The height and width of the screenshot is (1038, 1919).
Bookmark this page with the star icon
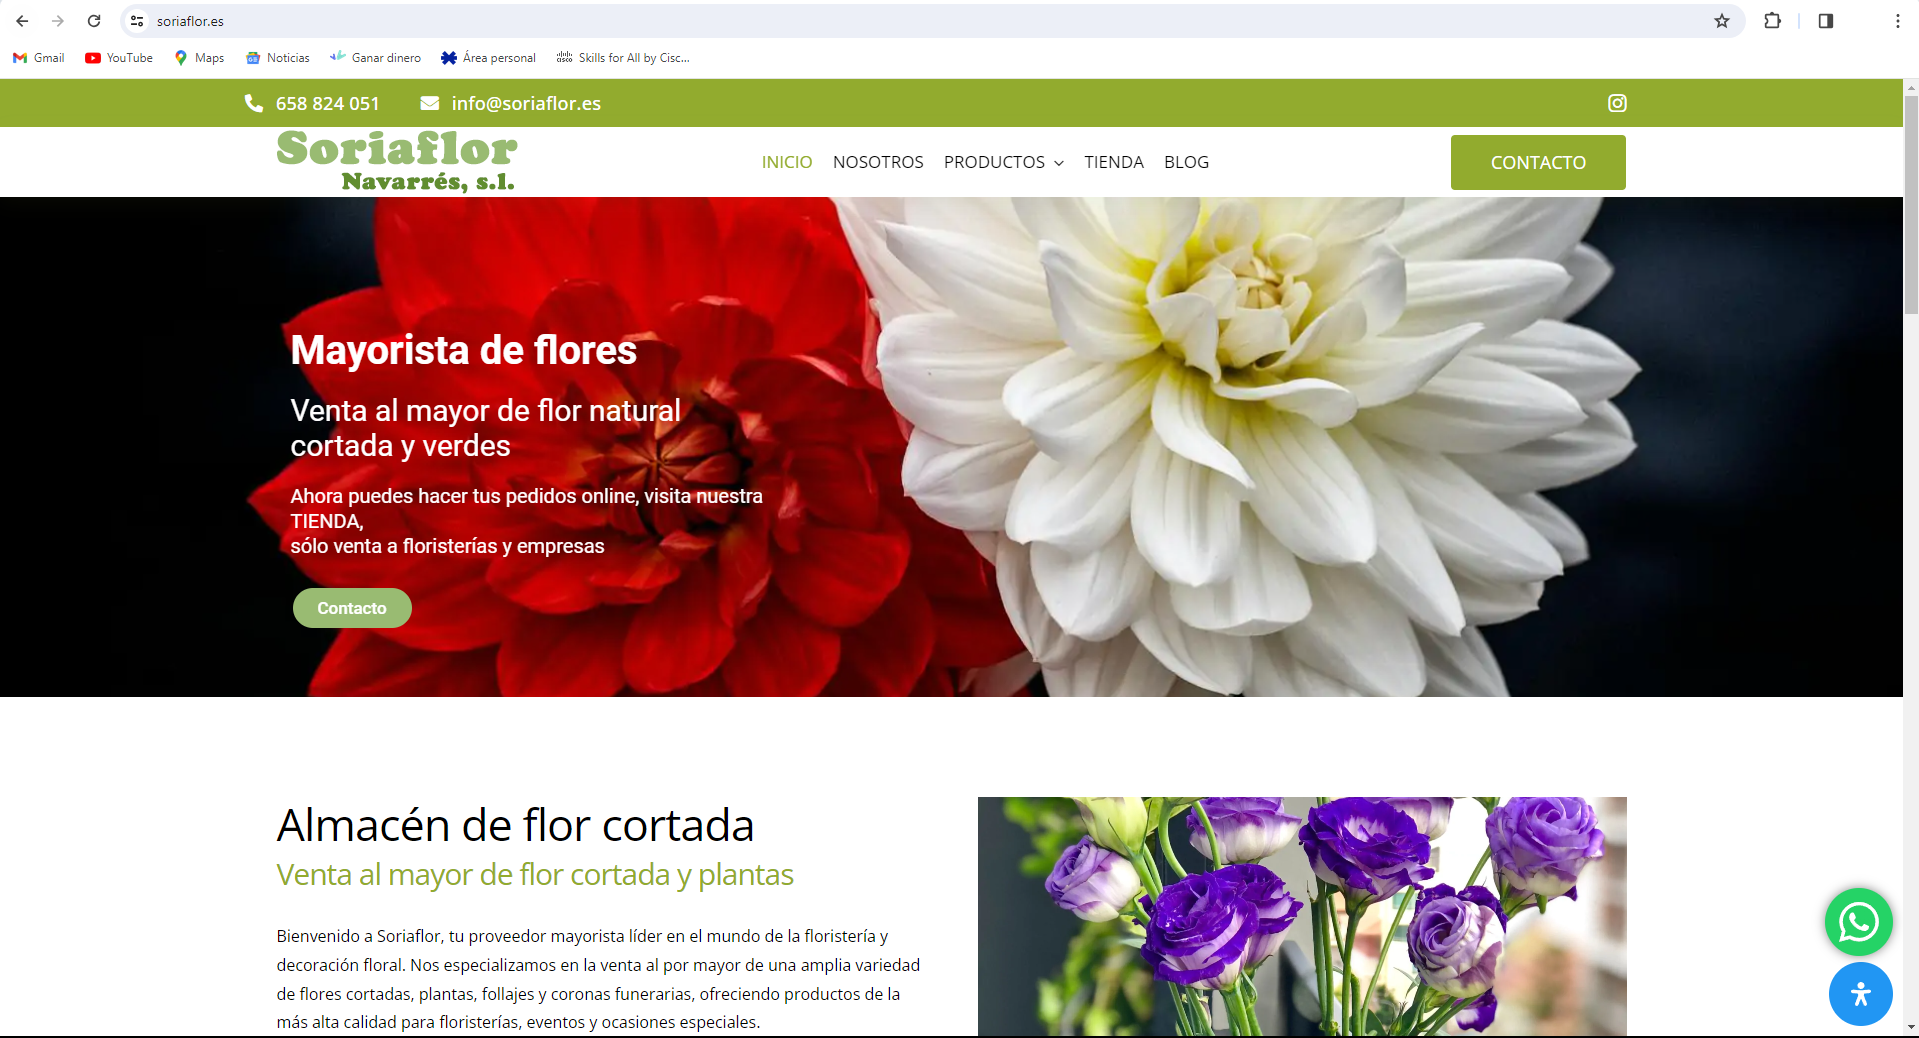click(1722, 21)
